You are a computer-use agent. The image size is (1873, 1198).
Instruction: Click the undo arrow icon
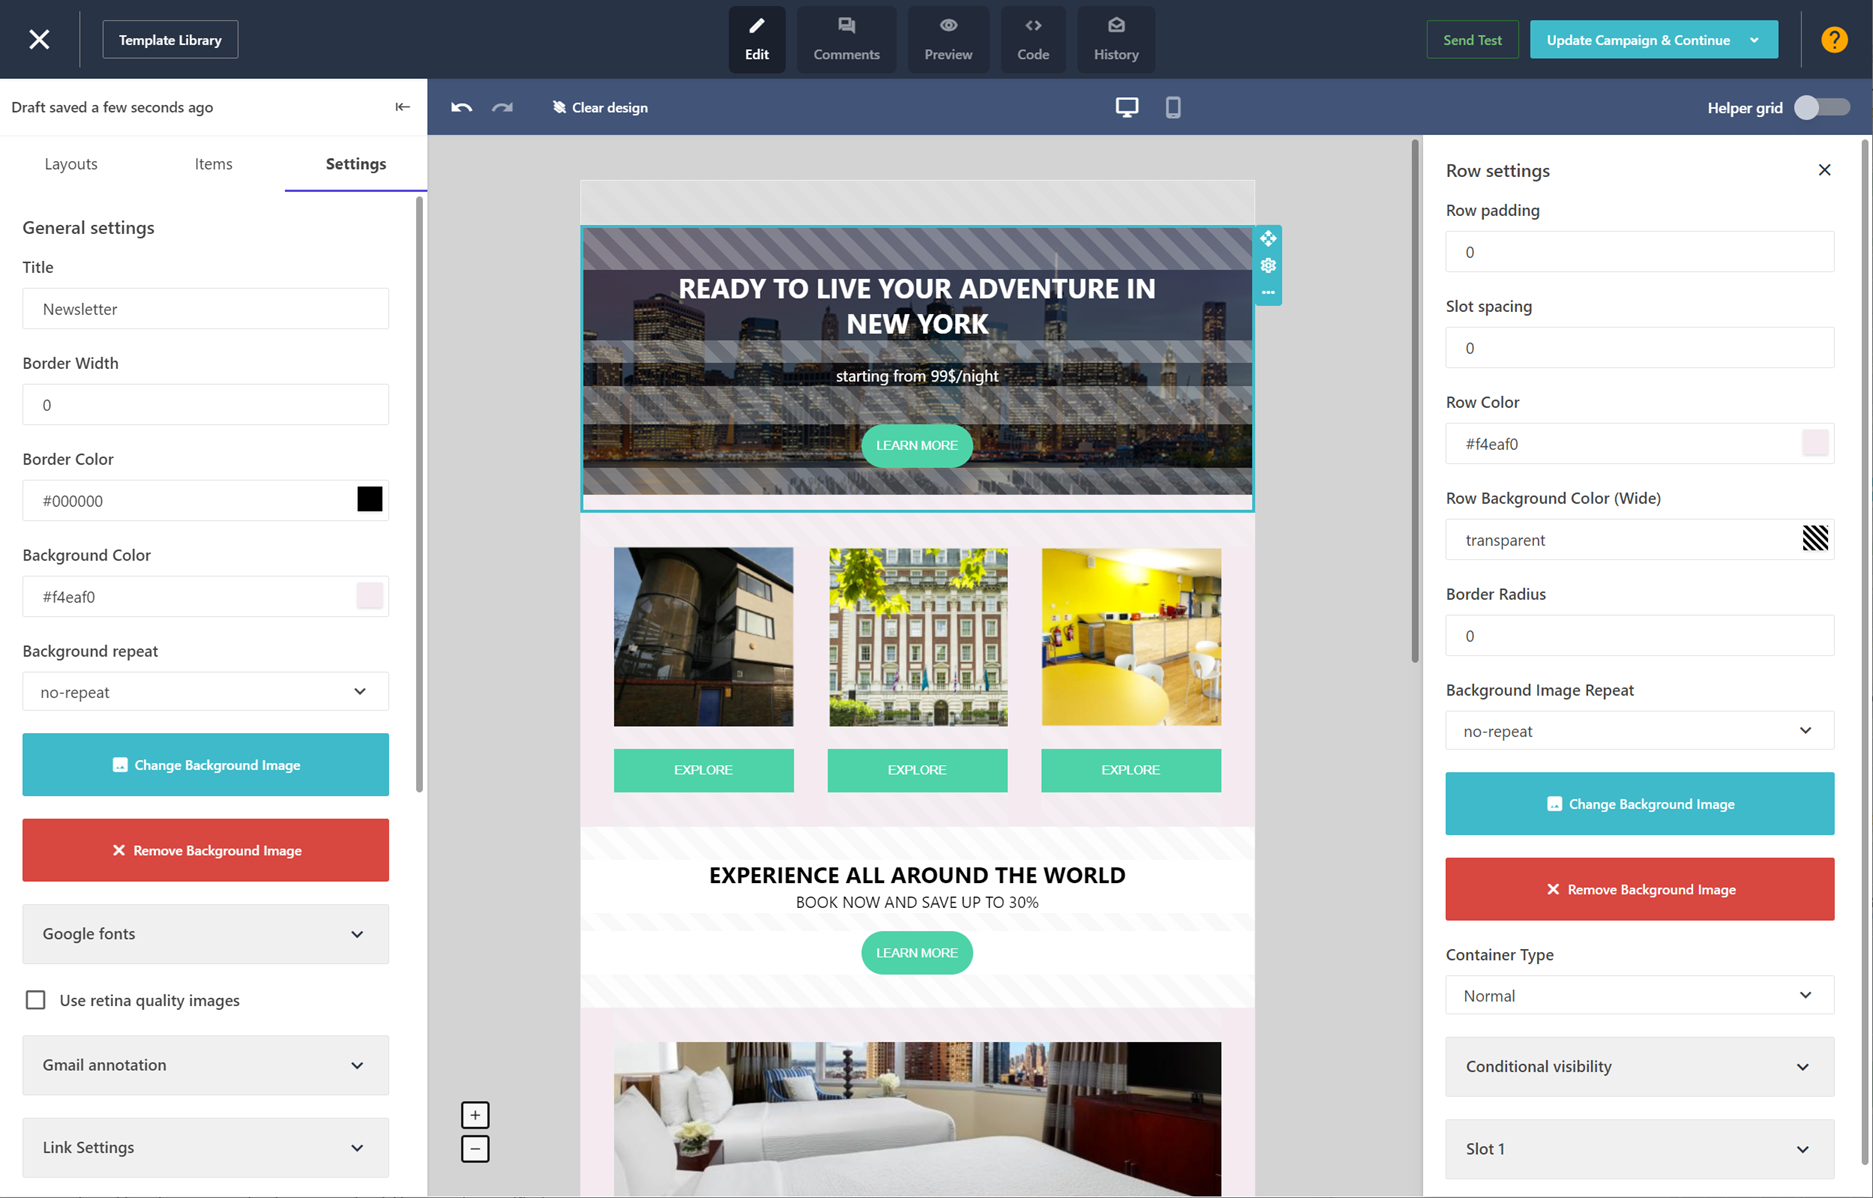461,107
